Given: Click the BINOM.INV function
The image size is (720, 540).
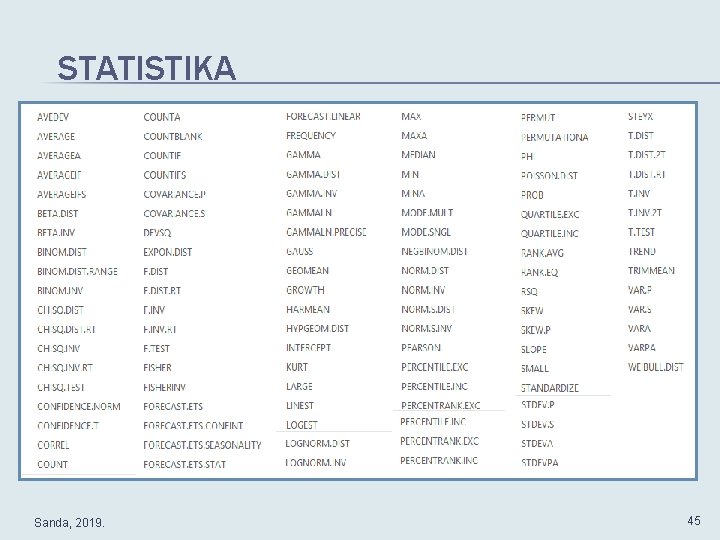Looking at the screenshot, I should (x=60, y=291).
